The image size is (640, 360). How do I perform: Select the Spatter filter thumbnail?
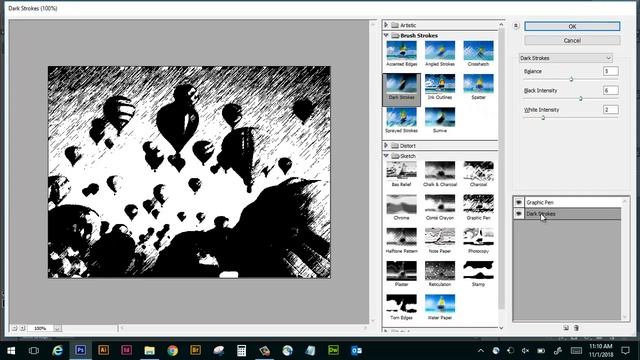pyautogui.click(x=478, y=87)
